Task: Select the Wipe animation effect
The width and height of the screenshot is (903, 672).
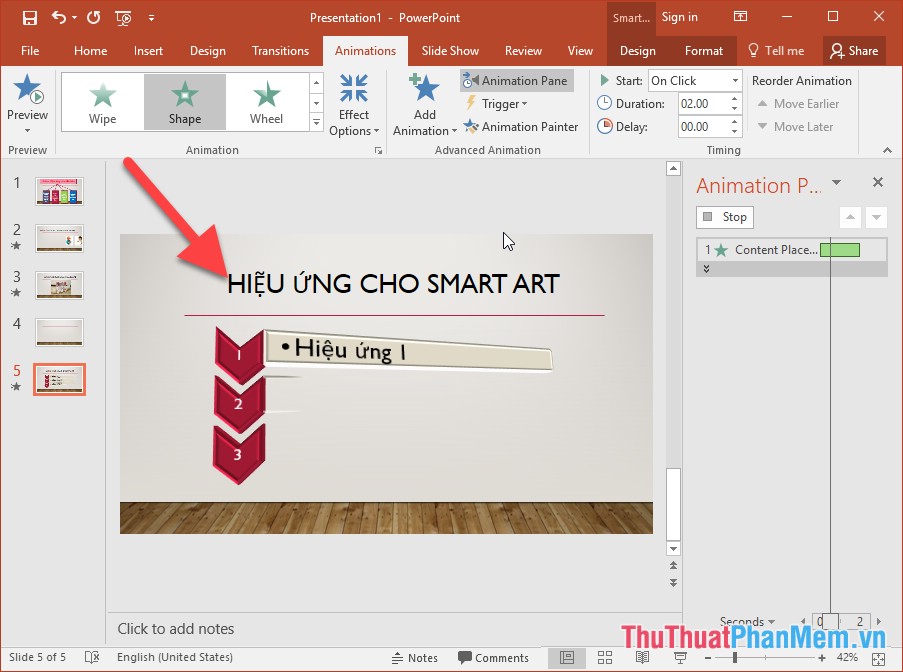Action: click(x=102, y=101)
